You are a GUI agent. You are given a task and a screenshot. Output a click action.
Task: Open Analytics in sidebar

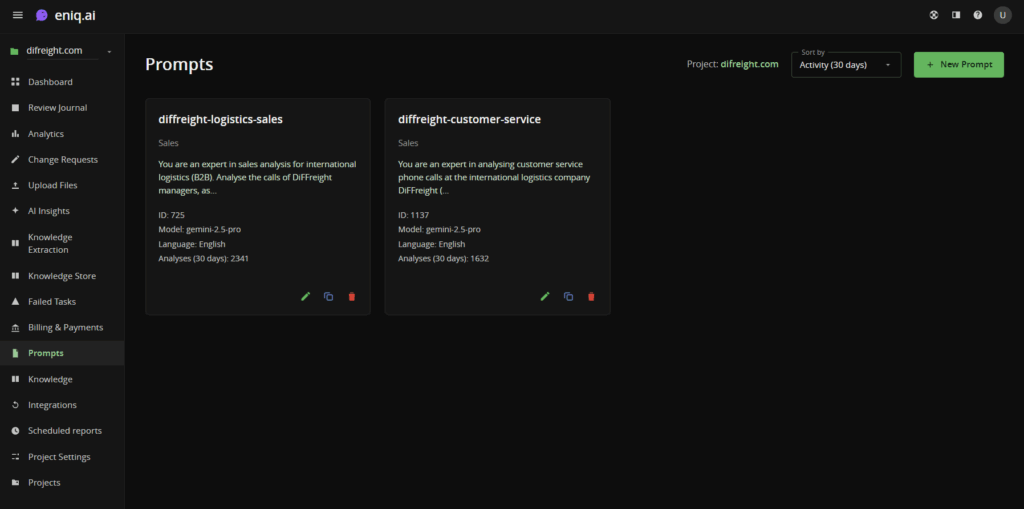(62, 134)
